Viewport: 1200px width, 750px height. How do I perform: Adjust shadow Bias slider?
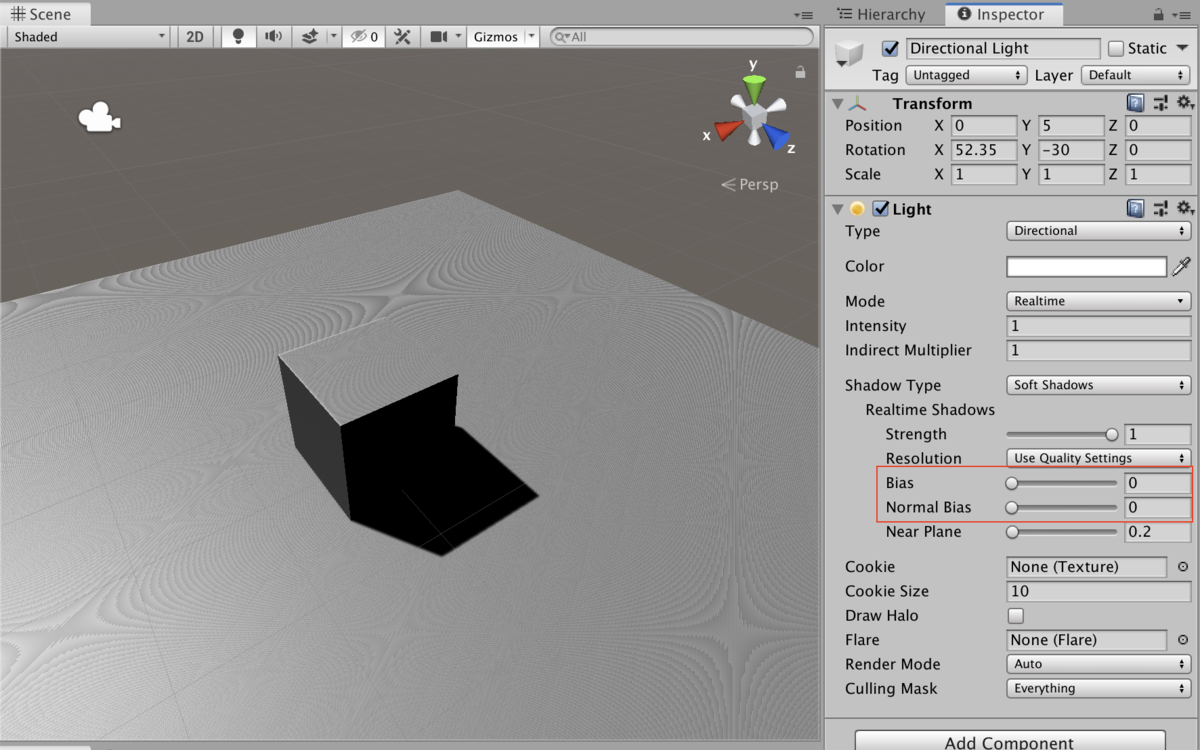pyautogui.click(x=1062, y=483)
